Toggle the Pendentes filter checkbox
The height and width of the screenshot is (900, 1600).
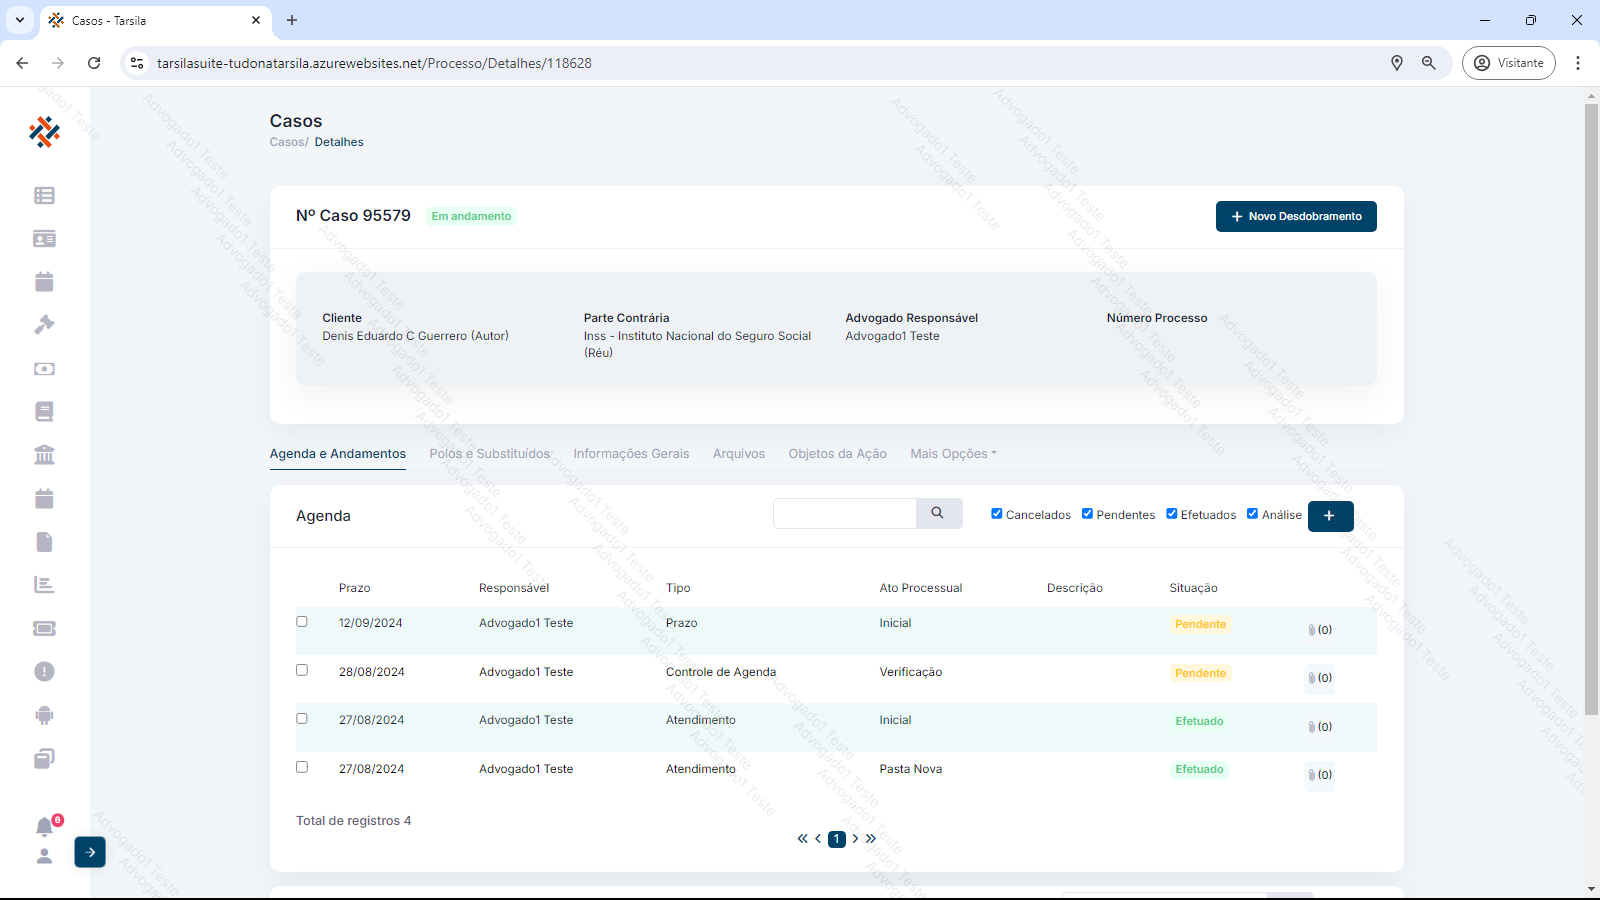point(1087,514)
